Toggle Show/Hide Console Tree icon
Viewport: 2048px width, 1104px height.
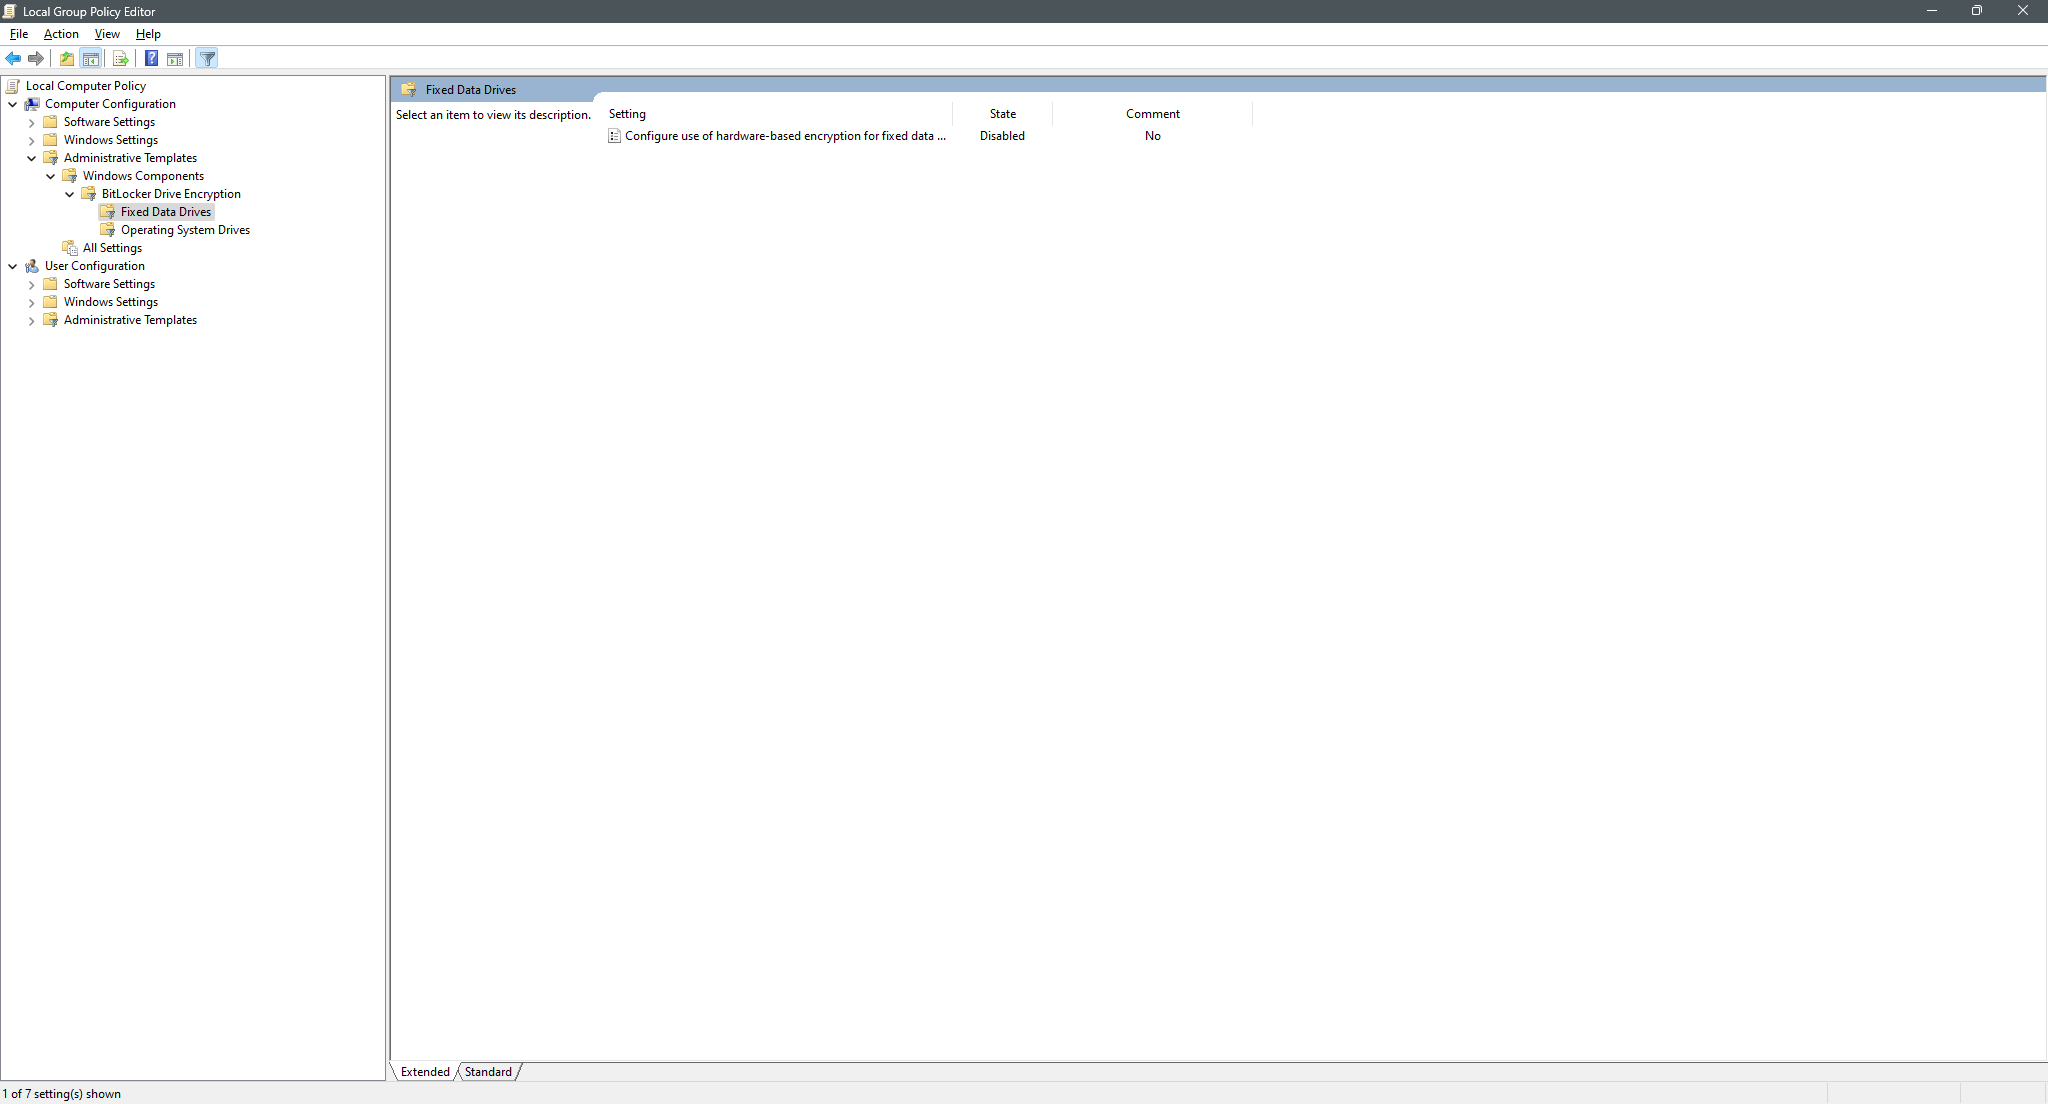[x=91, y=58]
